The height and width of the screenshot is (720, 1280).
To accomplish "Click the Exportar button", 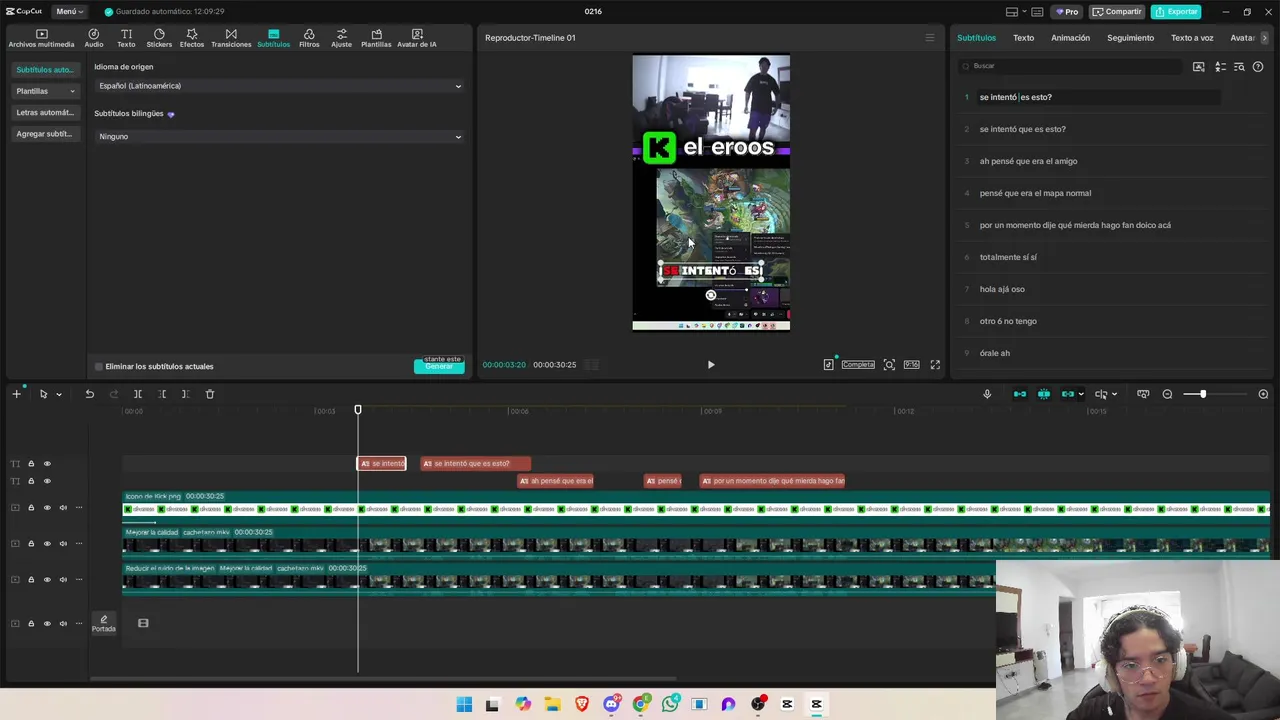I will (1175, 12).
